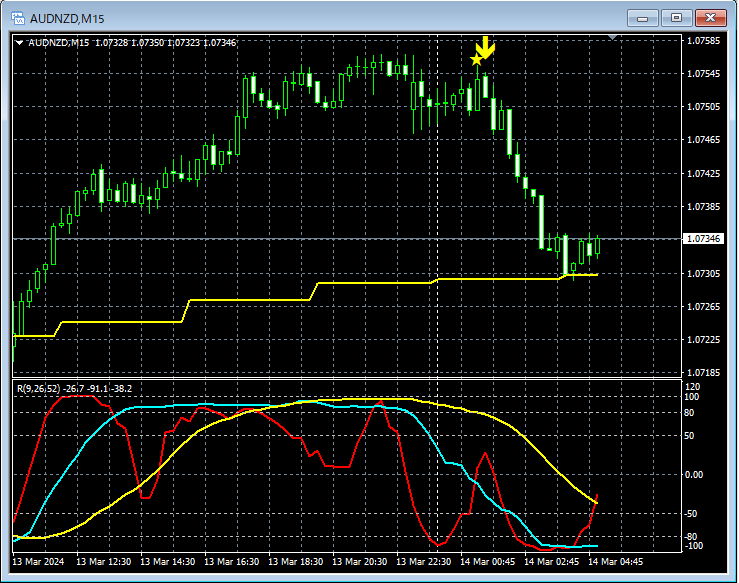Click time axis label 13 Mar 2024
Image resolution: width=739 pixels, height=583 pixels.
(38, 562)
